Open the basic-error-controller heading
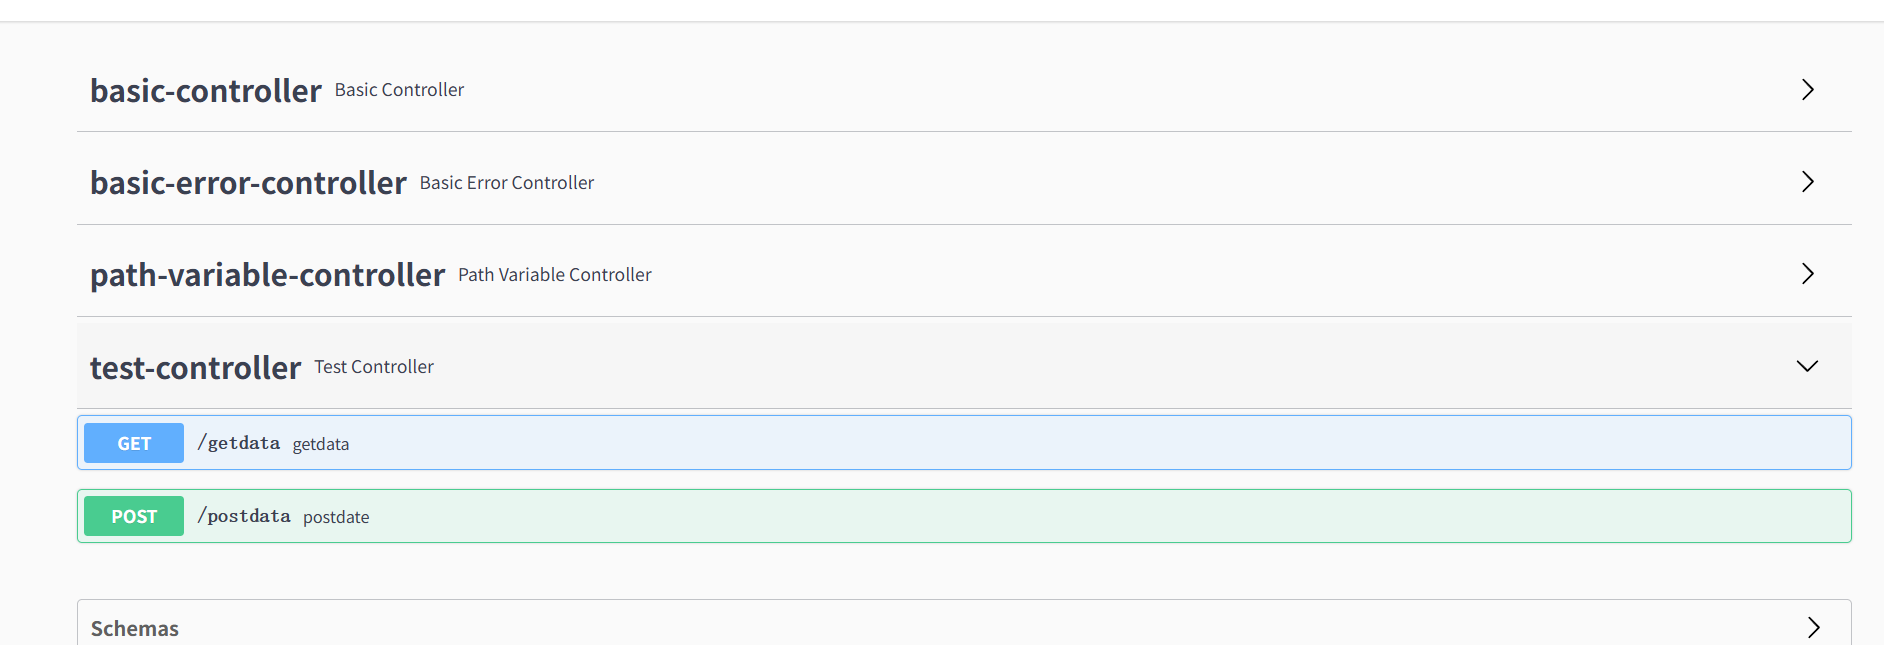Screen dimensions: 1884x645 coord(248,183)
